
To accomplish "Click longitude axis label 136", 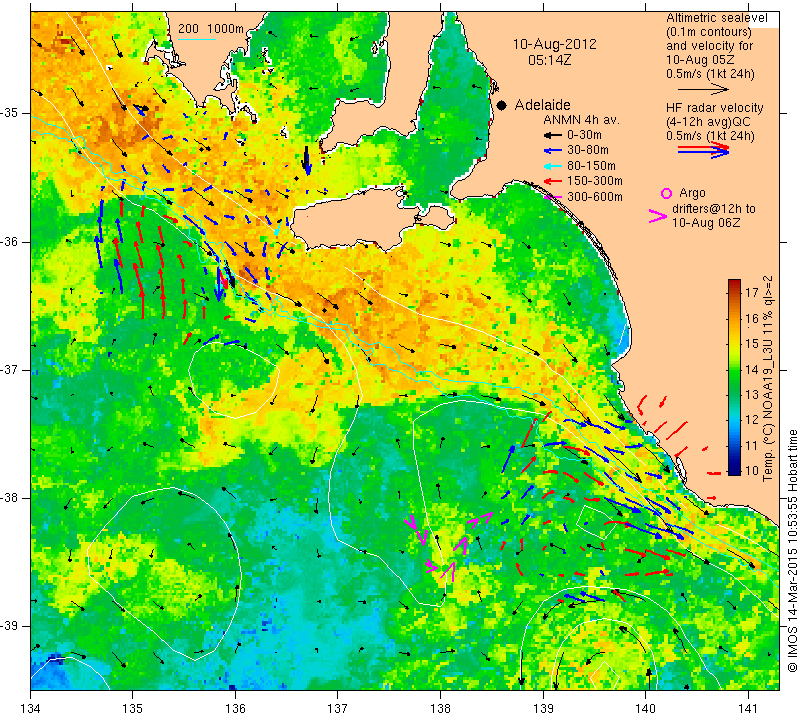I will (235, 709).
